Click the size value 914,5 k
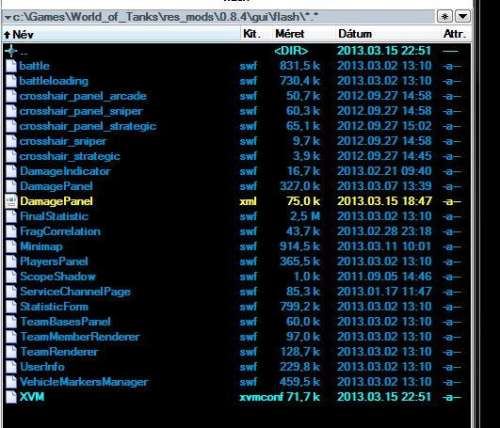 (300, 246)
